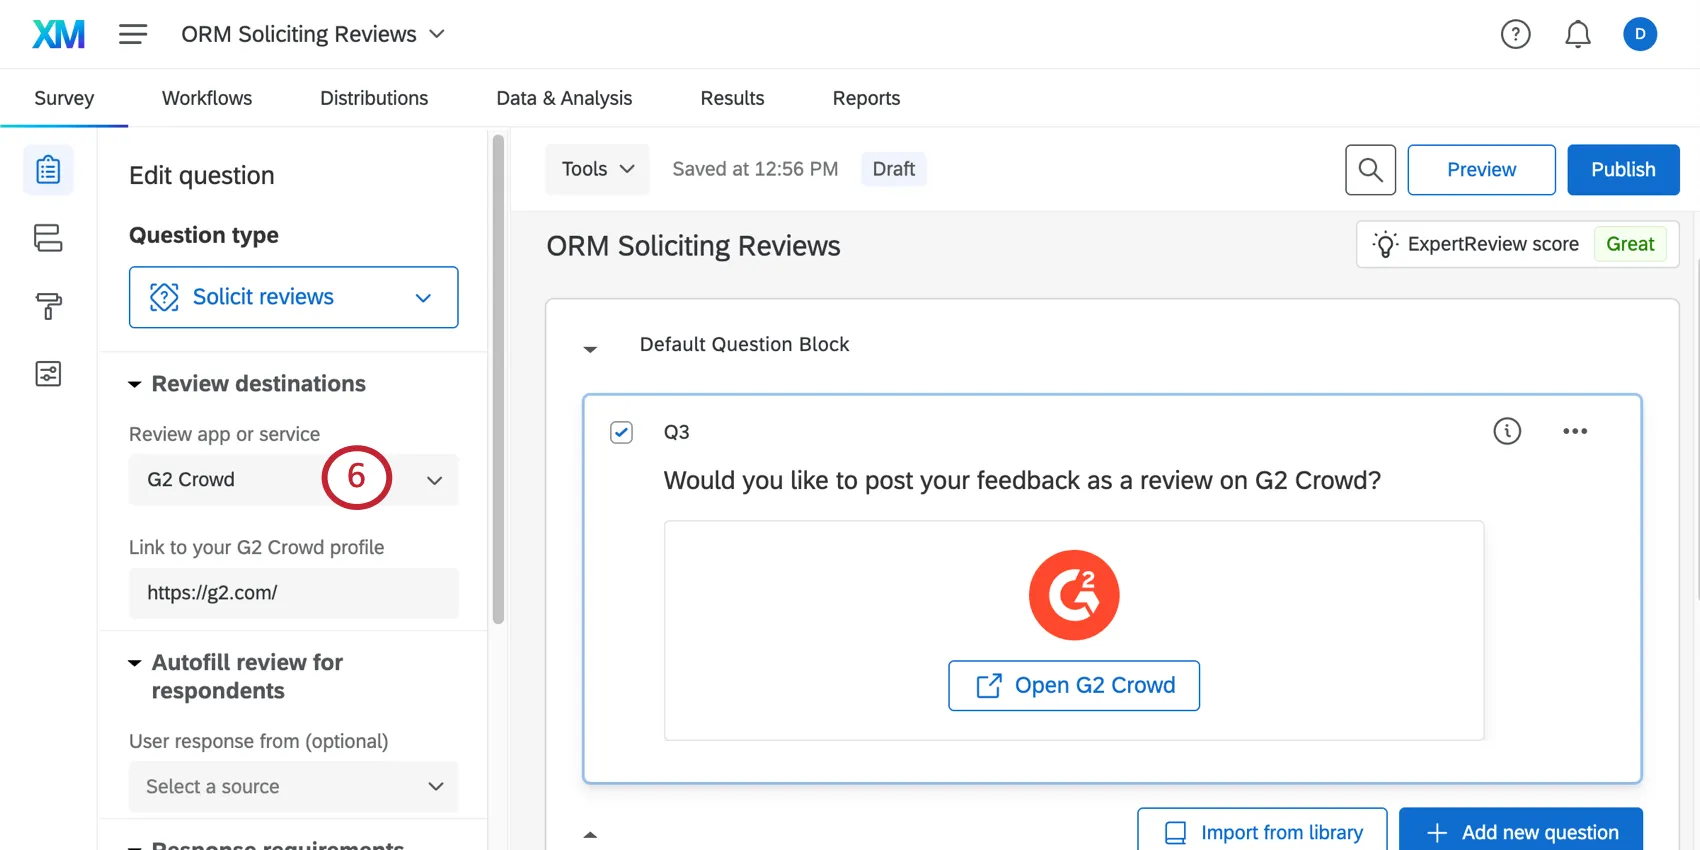Switch to the Survey tab
Viewport: 1700px width, 850px height.
click(x=64, y=98)
